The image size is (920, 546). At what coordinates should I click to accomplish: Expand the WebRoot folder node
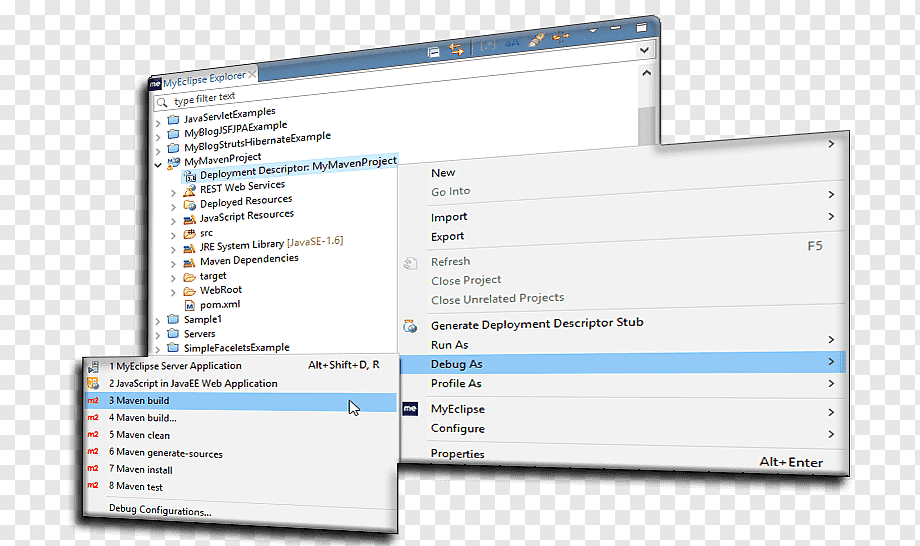[173, 292]
